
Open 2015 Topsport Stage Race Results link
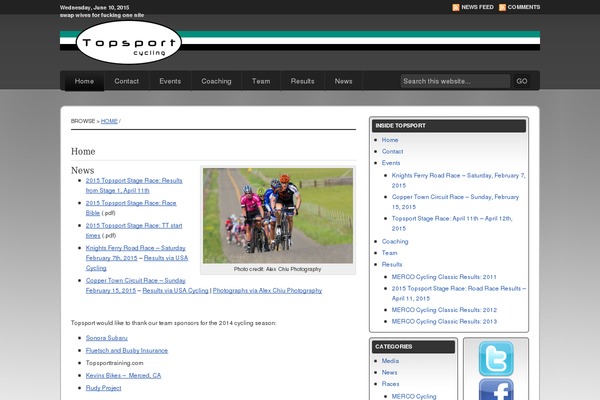click(x=134, y=185)
